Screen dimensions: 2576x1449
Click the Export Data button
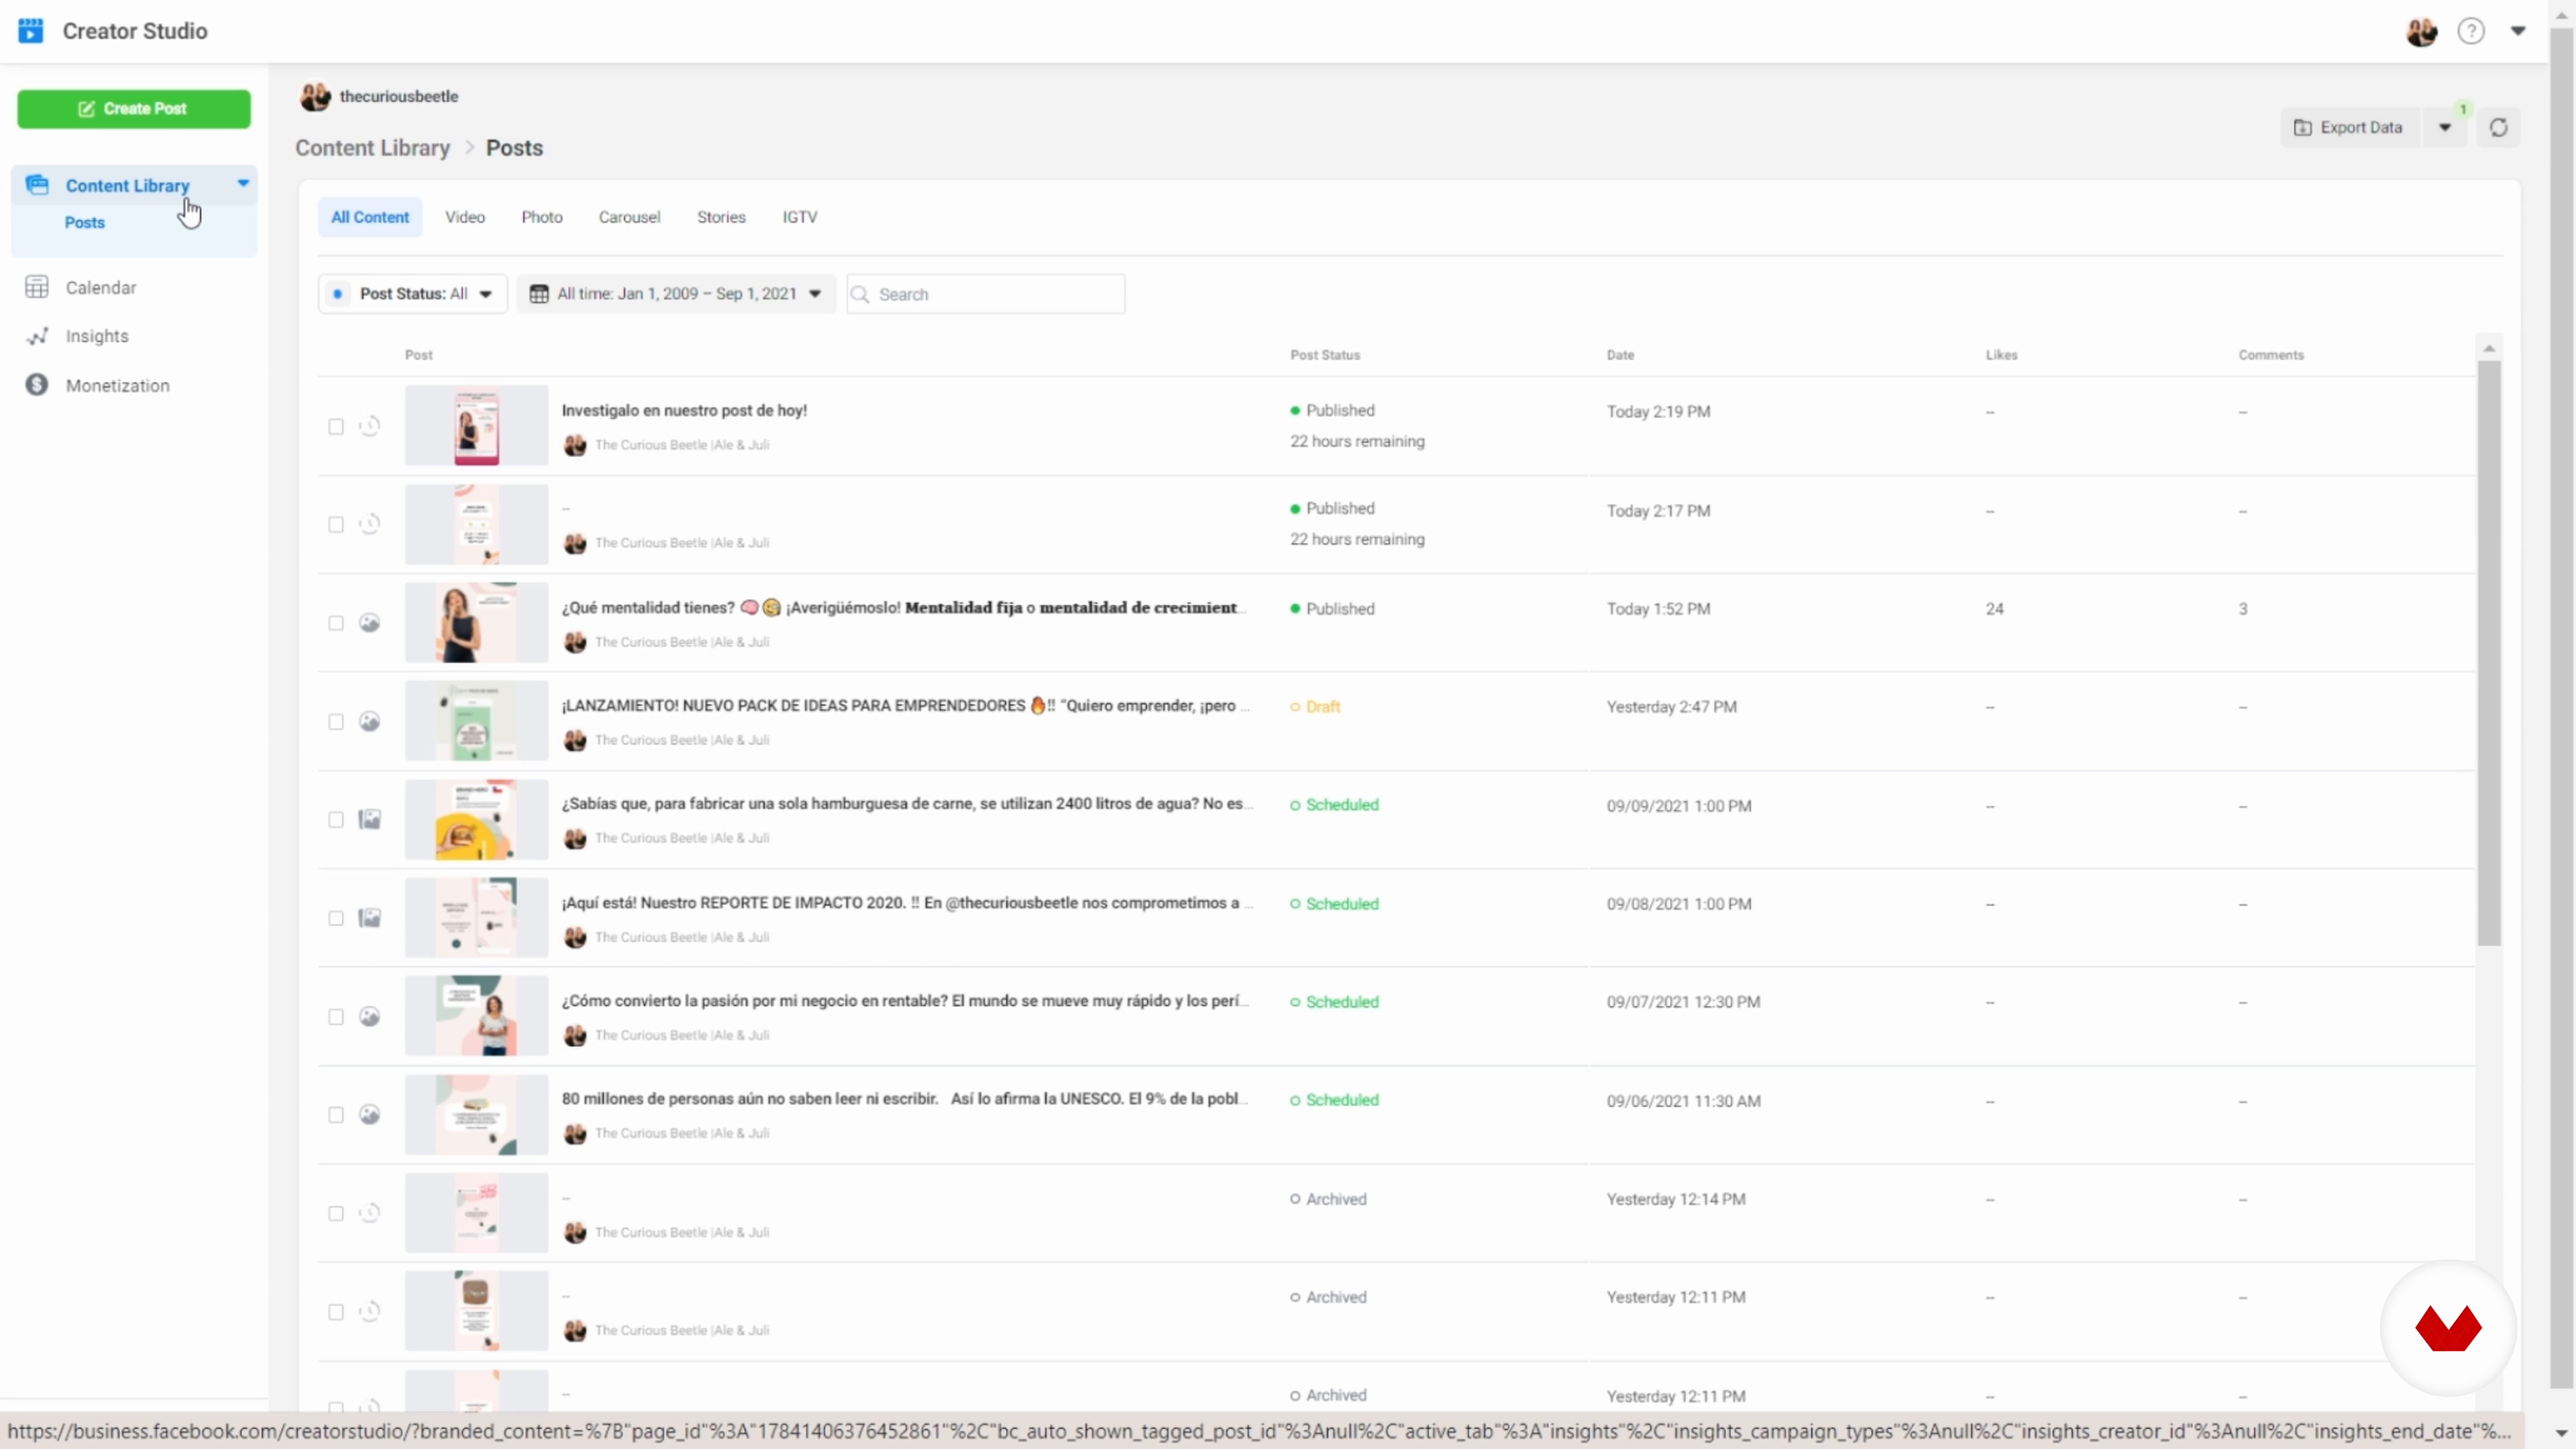click(2350, 128)
